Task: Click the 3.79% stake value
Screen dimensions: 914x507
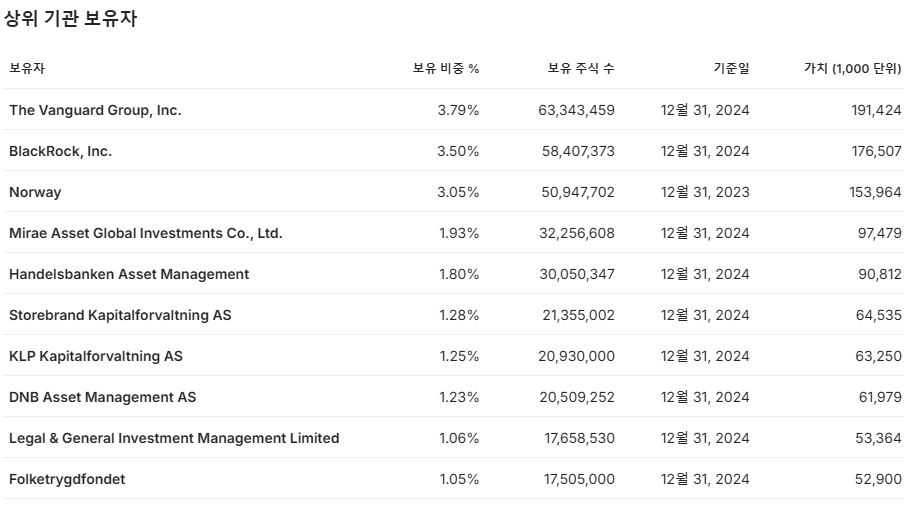Action: coord(458,110)
